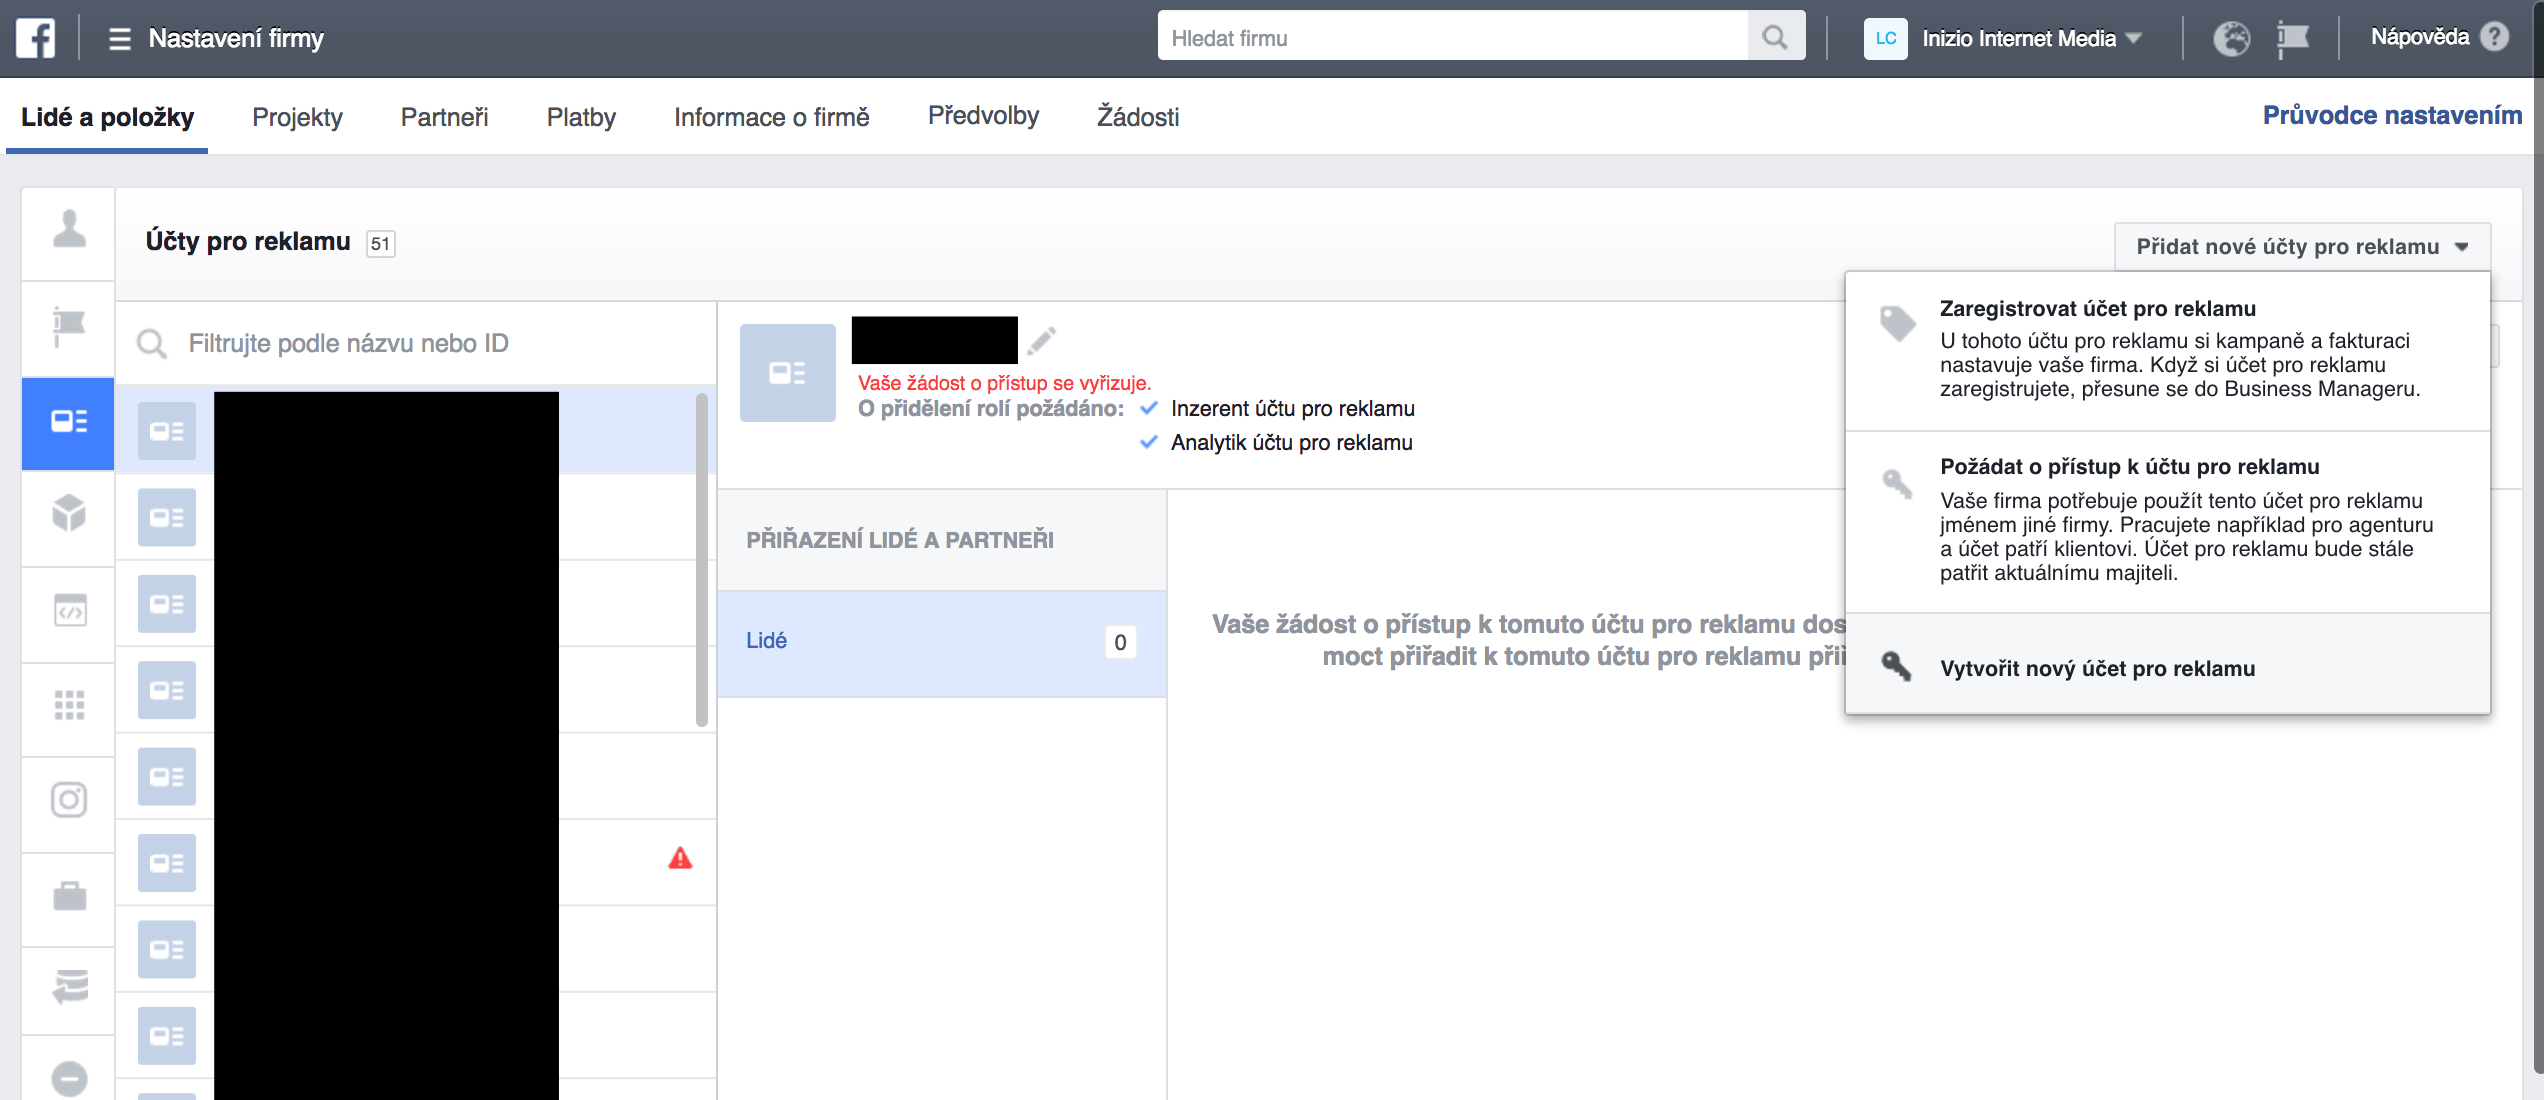
Task: Click the red warning triangle in account list
Action: [x=680, y=858]
